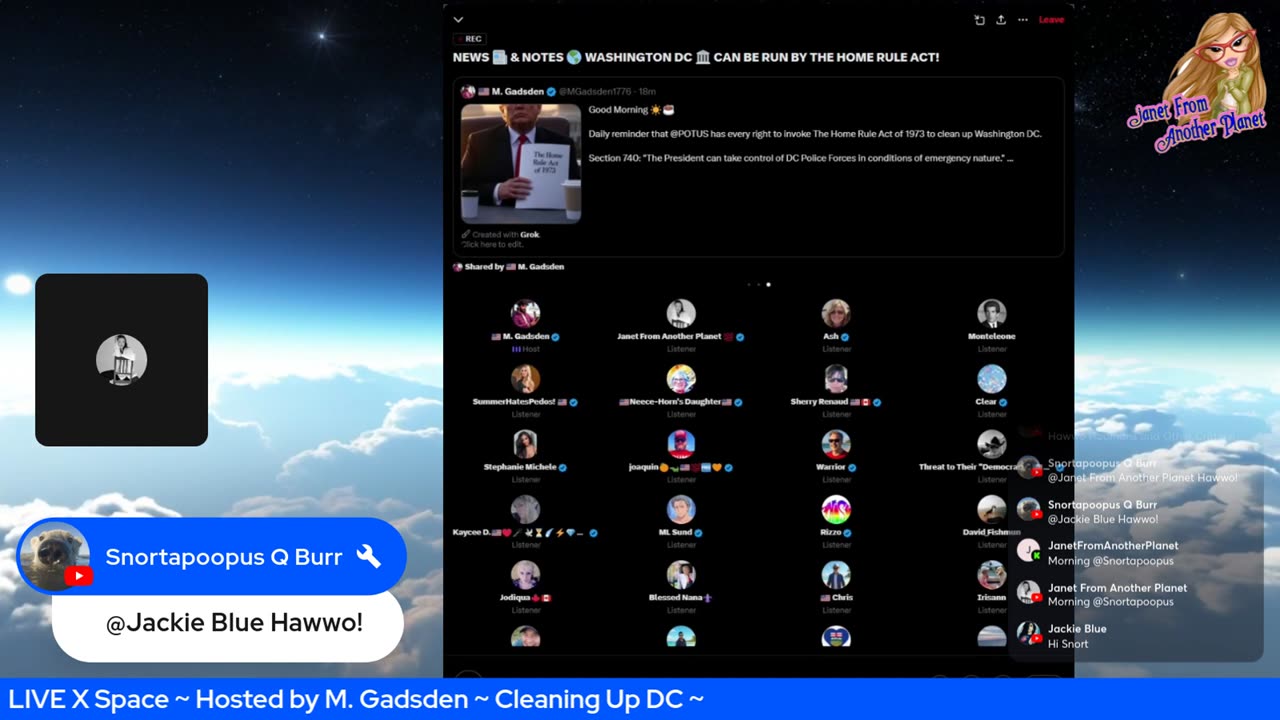Select the third carousel page dot
The width and height of the screenshot is (1280, 720).
(768, 285)
